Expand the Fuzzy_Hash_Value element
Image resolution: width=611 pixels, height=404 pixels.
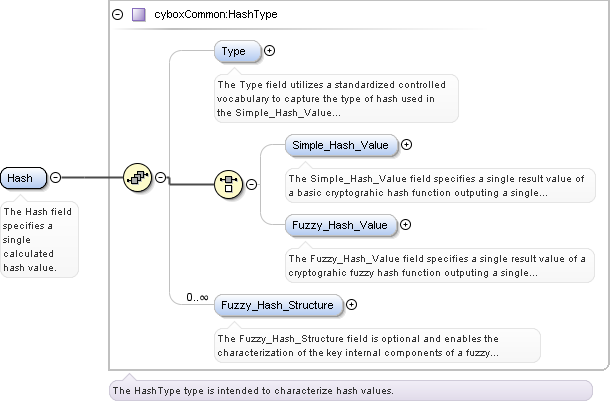pos(405,225)
